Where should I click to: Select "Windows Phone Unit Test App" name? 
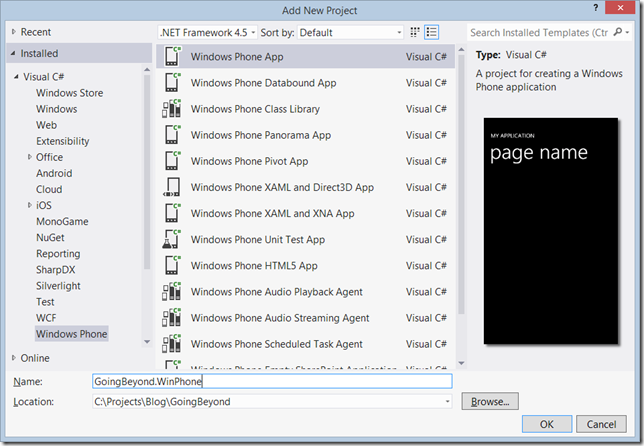(258, 239)
